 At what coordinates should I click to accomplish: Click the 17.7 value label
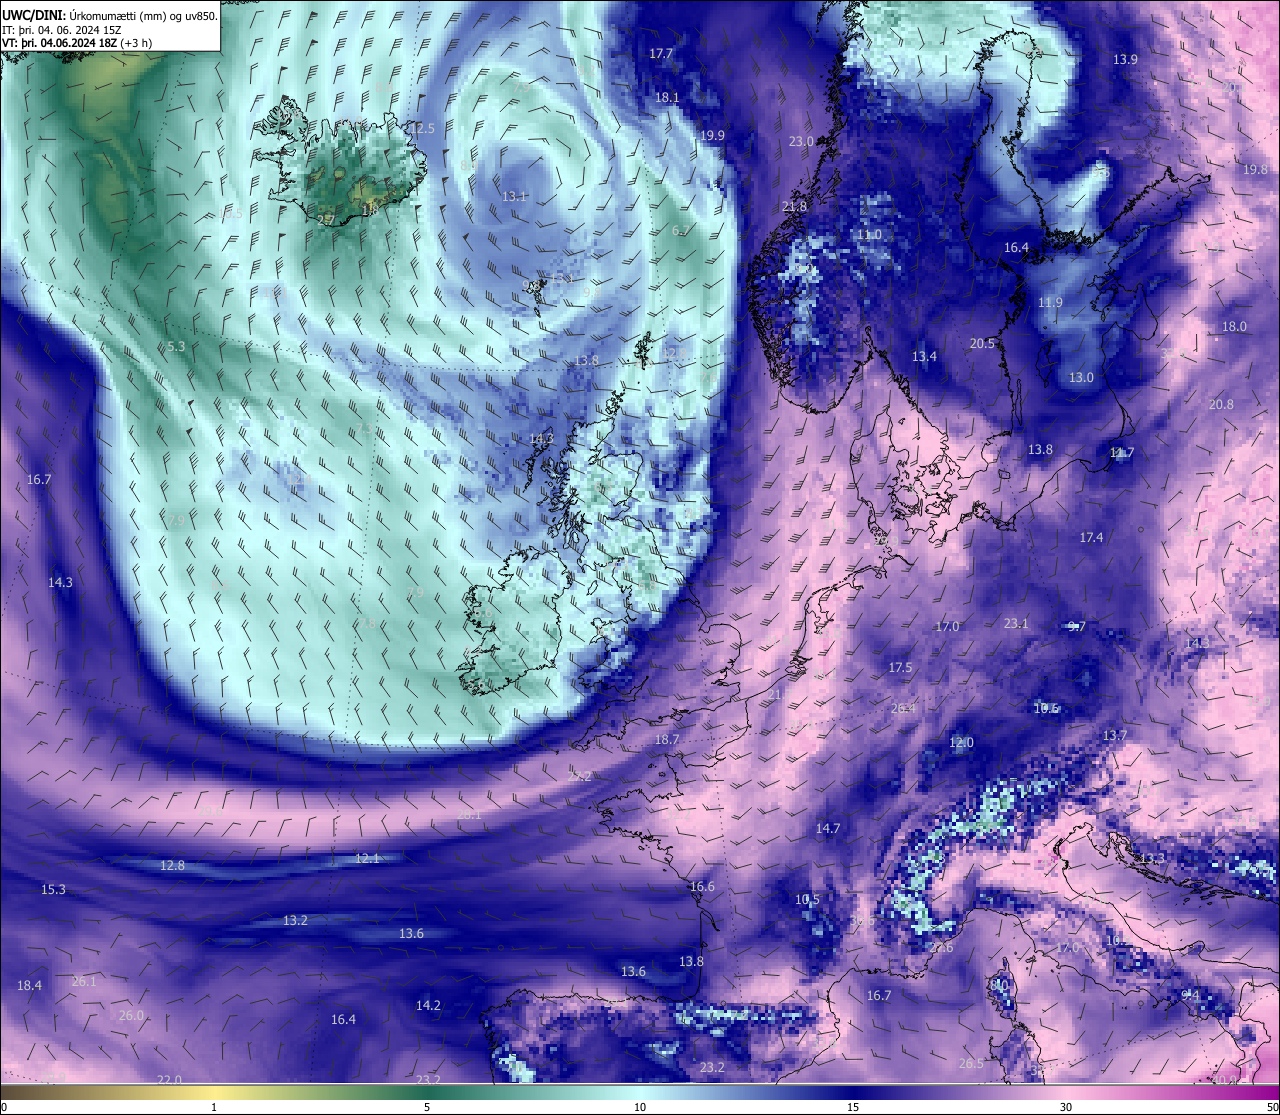click(661, 54)
